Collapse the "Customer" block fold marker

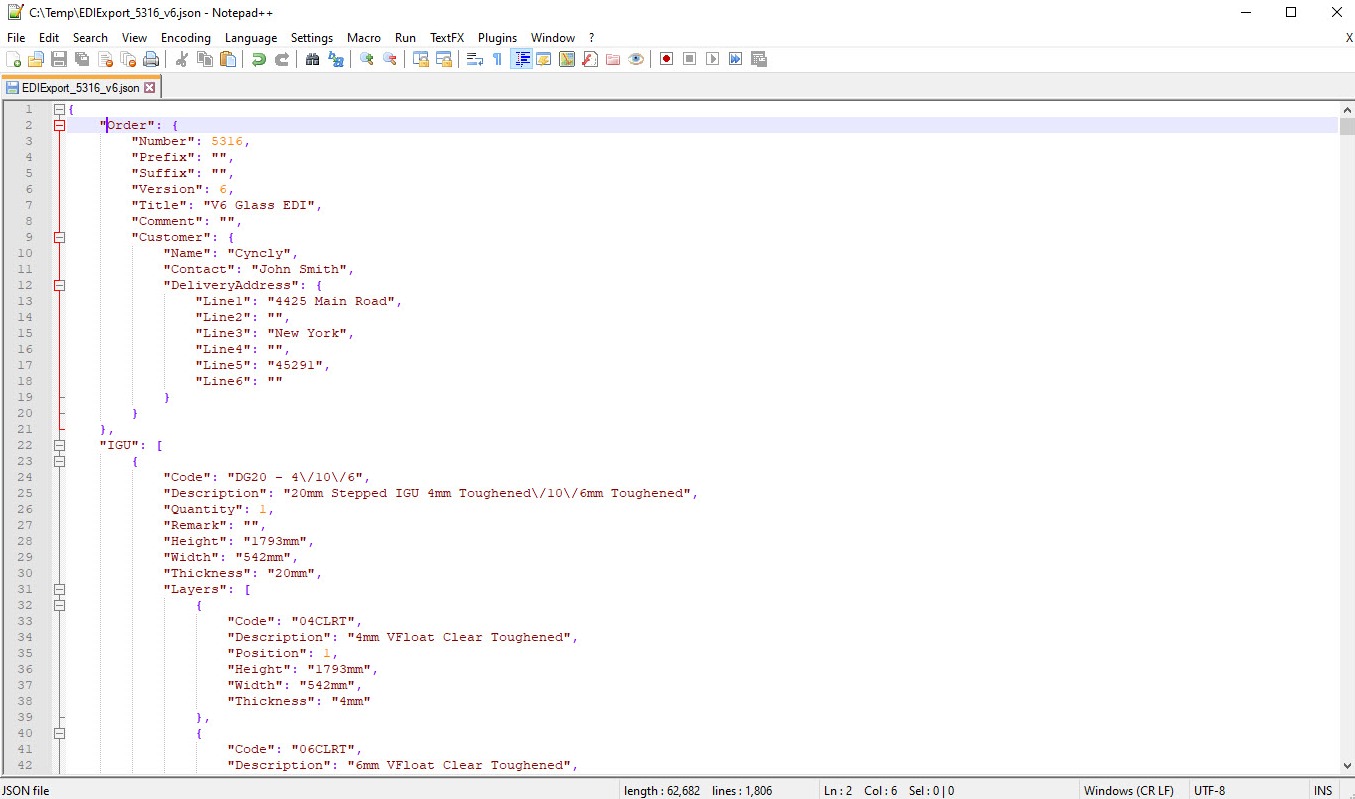click(x=60, y=237)
